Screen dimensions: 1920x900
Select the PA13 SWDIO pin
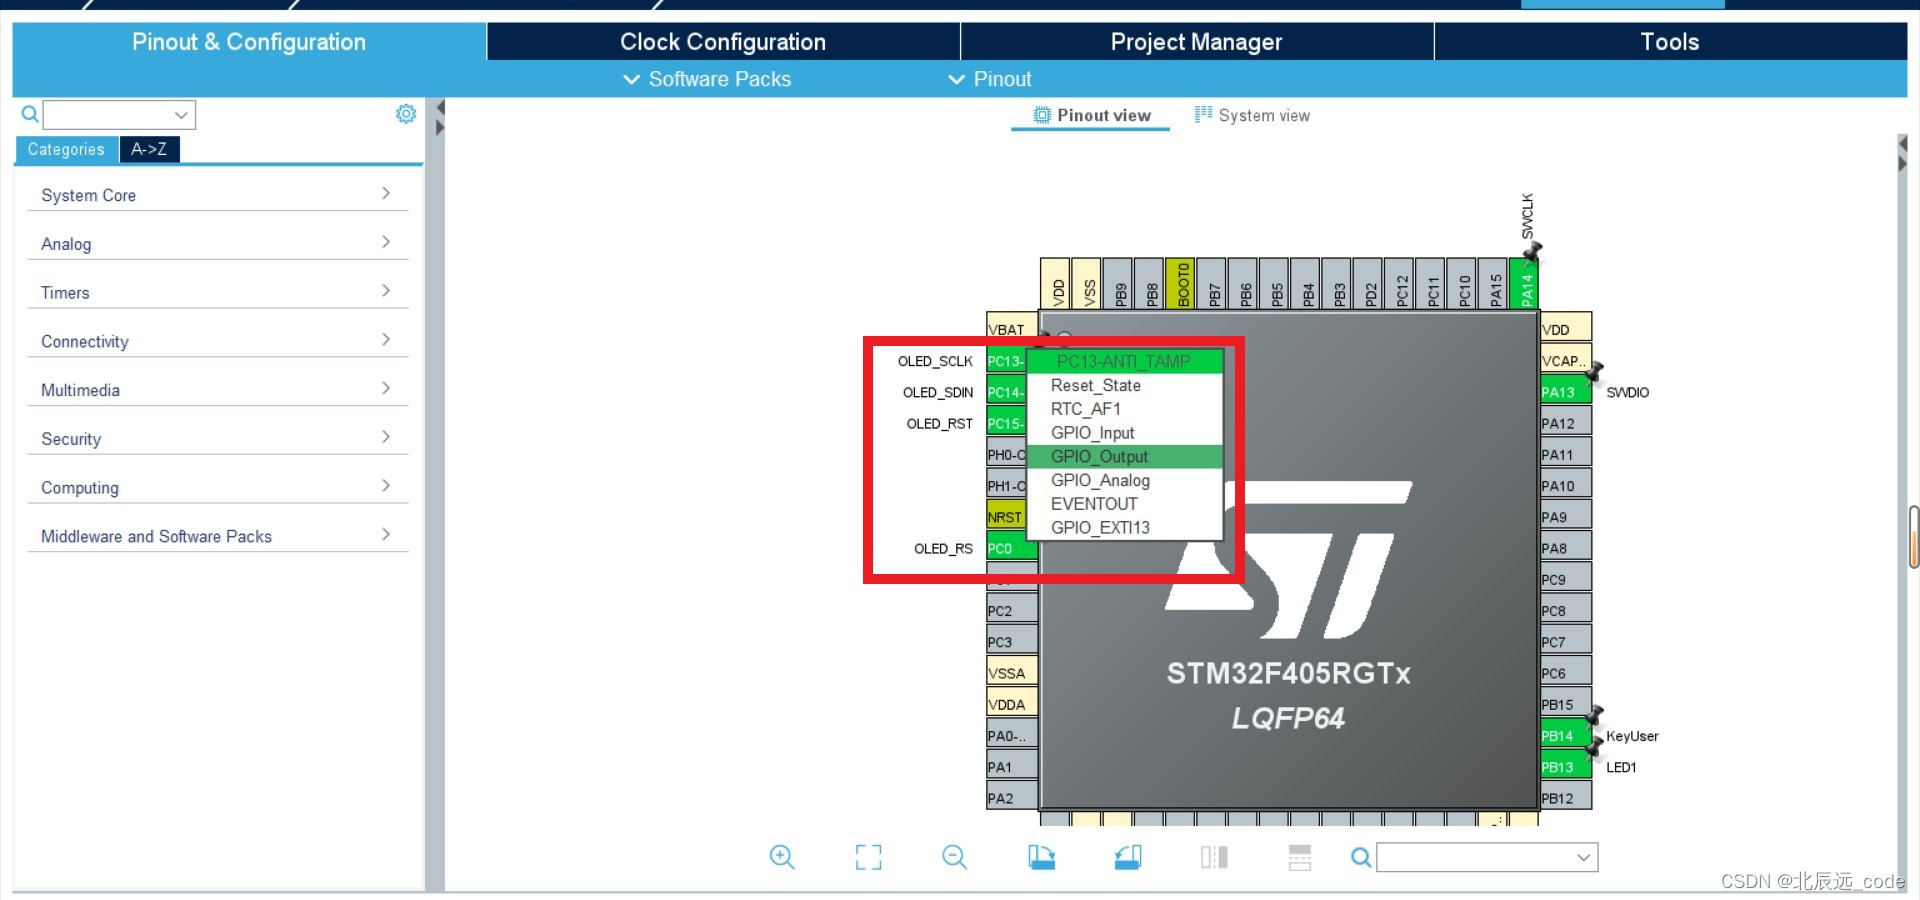click(x=1566, y=392)
